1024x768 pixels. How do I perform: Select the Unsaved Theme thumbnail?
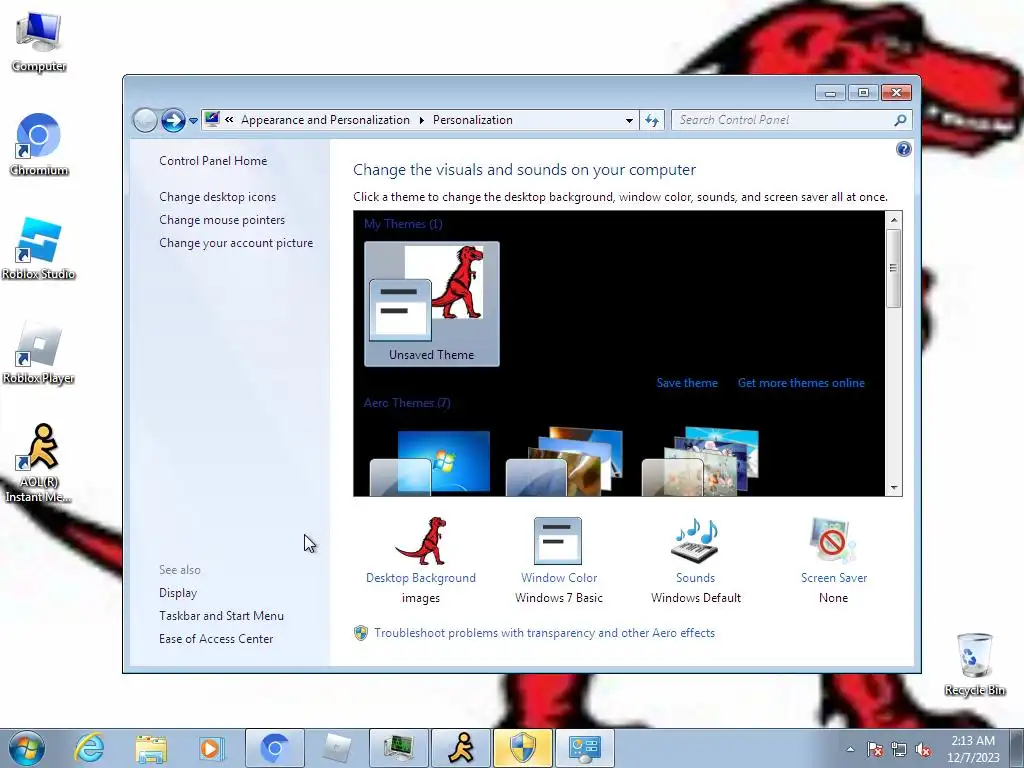coord(432,304)
